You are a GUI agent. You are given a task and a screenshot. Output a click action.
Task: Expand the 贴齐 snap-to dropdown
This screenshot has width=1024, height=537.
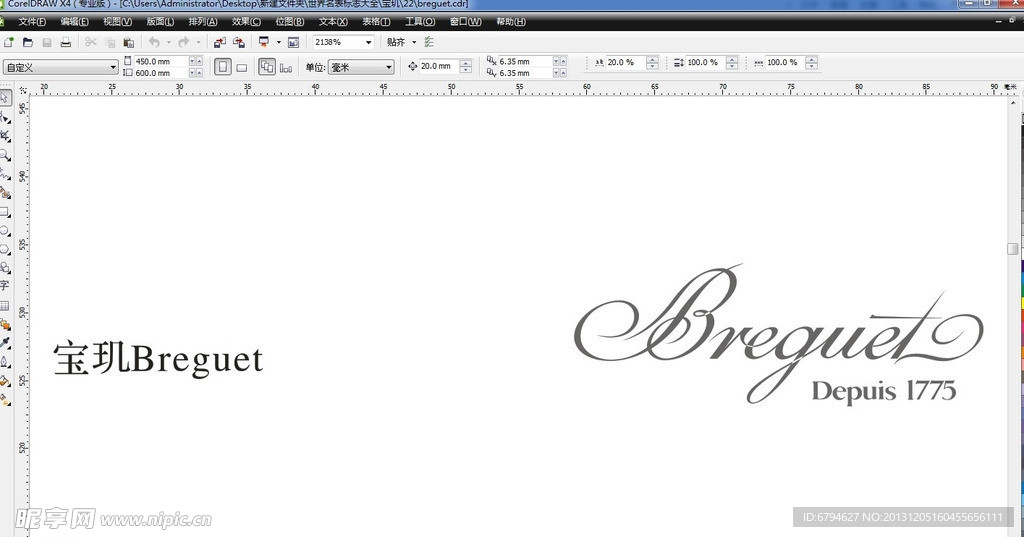(414, 42)
